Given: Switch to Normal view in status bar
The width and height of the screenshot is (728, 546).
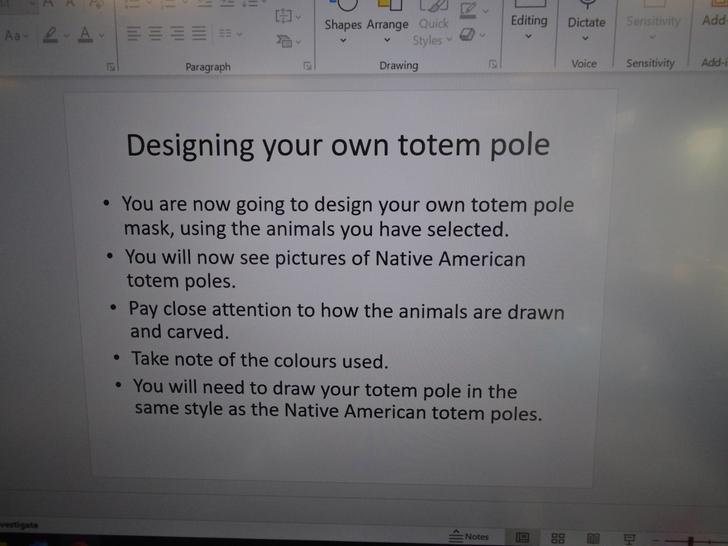Looking at the screenshot, I should click(x=522, y=538).
